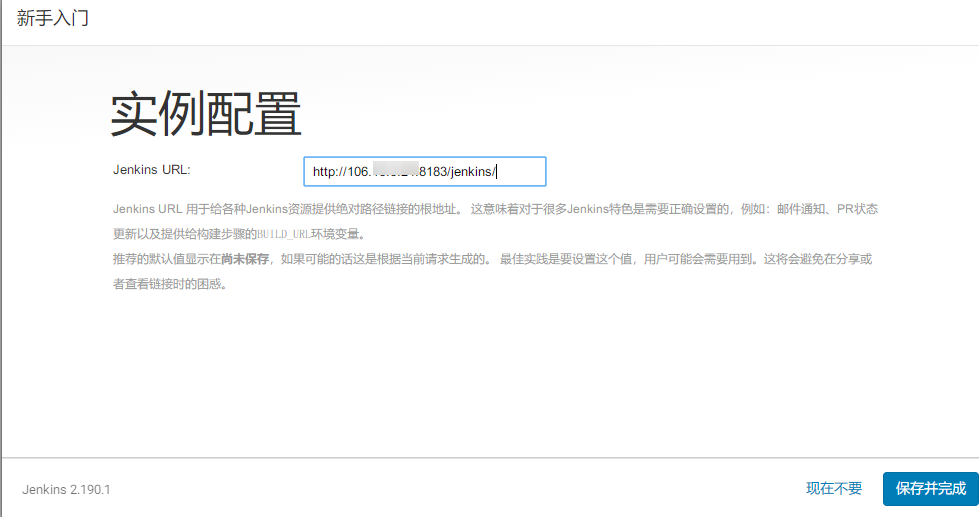The height and width of the screenshot is (517, 979).
Task: Click the 新手入门 title text
Action: [x=53, y=18]
